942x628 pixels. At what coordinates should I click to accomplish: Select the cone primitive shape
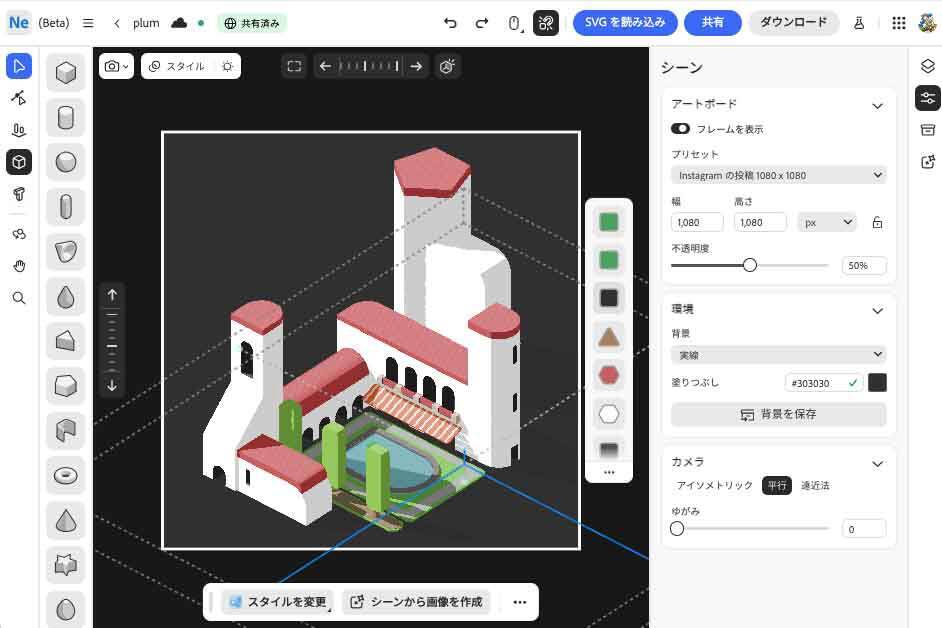[x=66, y=520]
